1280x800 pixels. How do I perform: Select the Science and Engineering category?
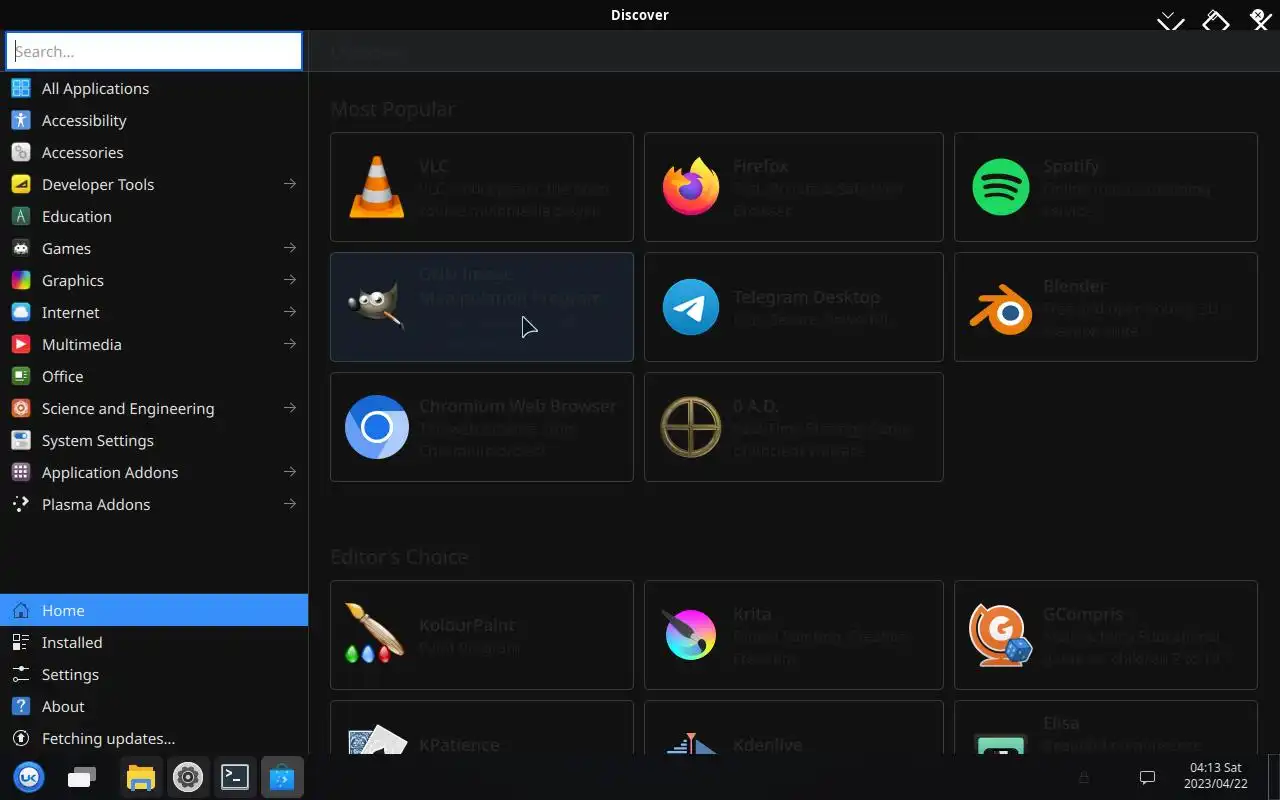pyautogui.click(x=154, y=408)
